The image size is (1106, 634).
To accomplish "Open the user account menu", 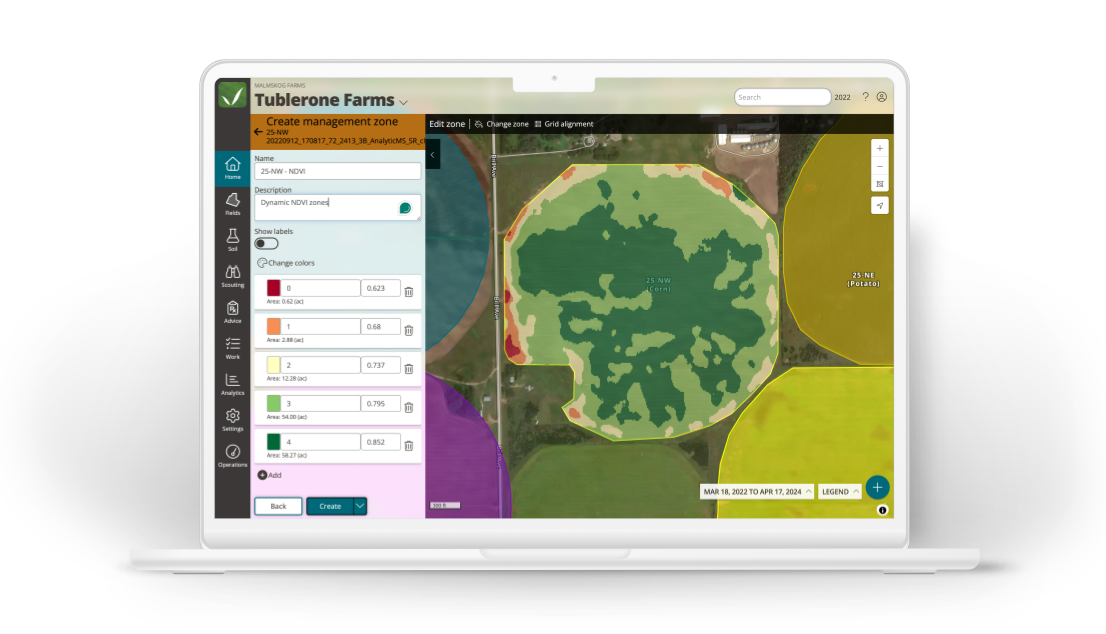I will click(882, 97).
